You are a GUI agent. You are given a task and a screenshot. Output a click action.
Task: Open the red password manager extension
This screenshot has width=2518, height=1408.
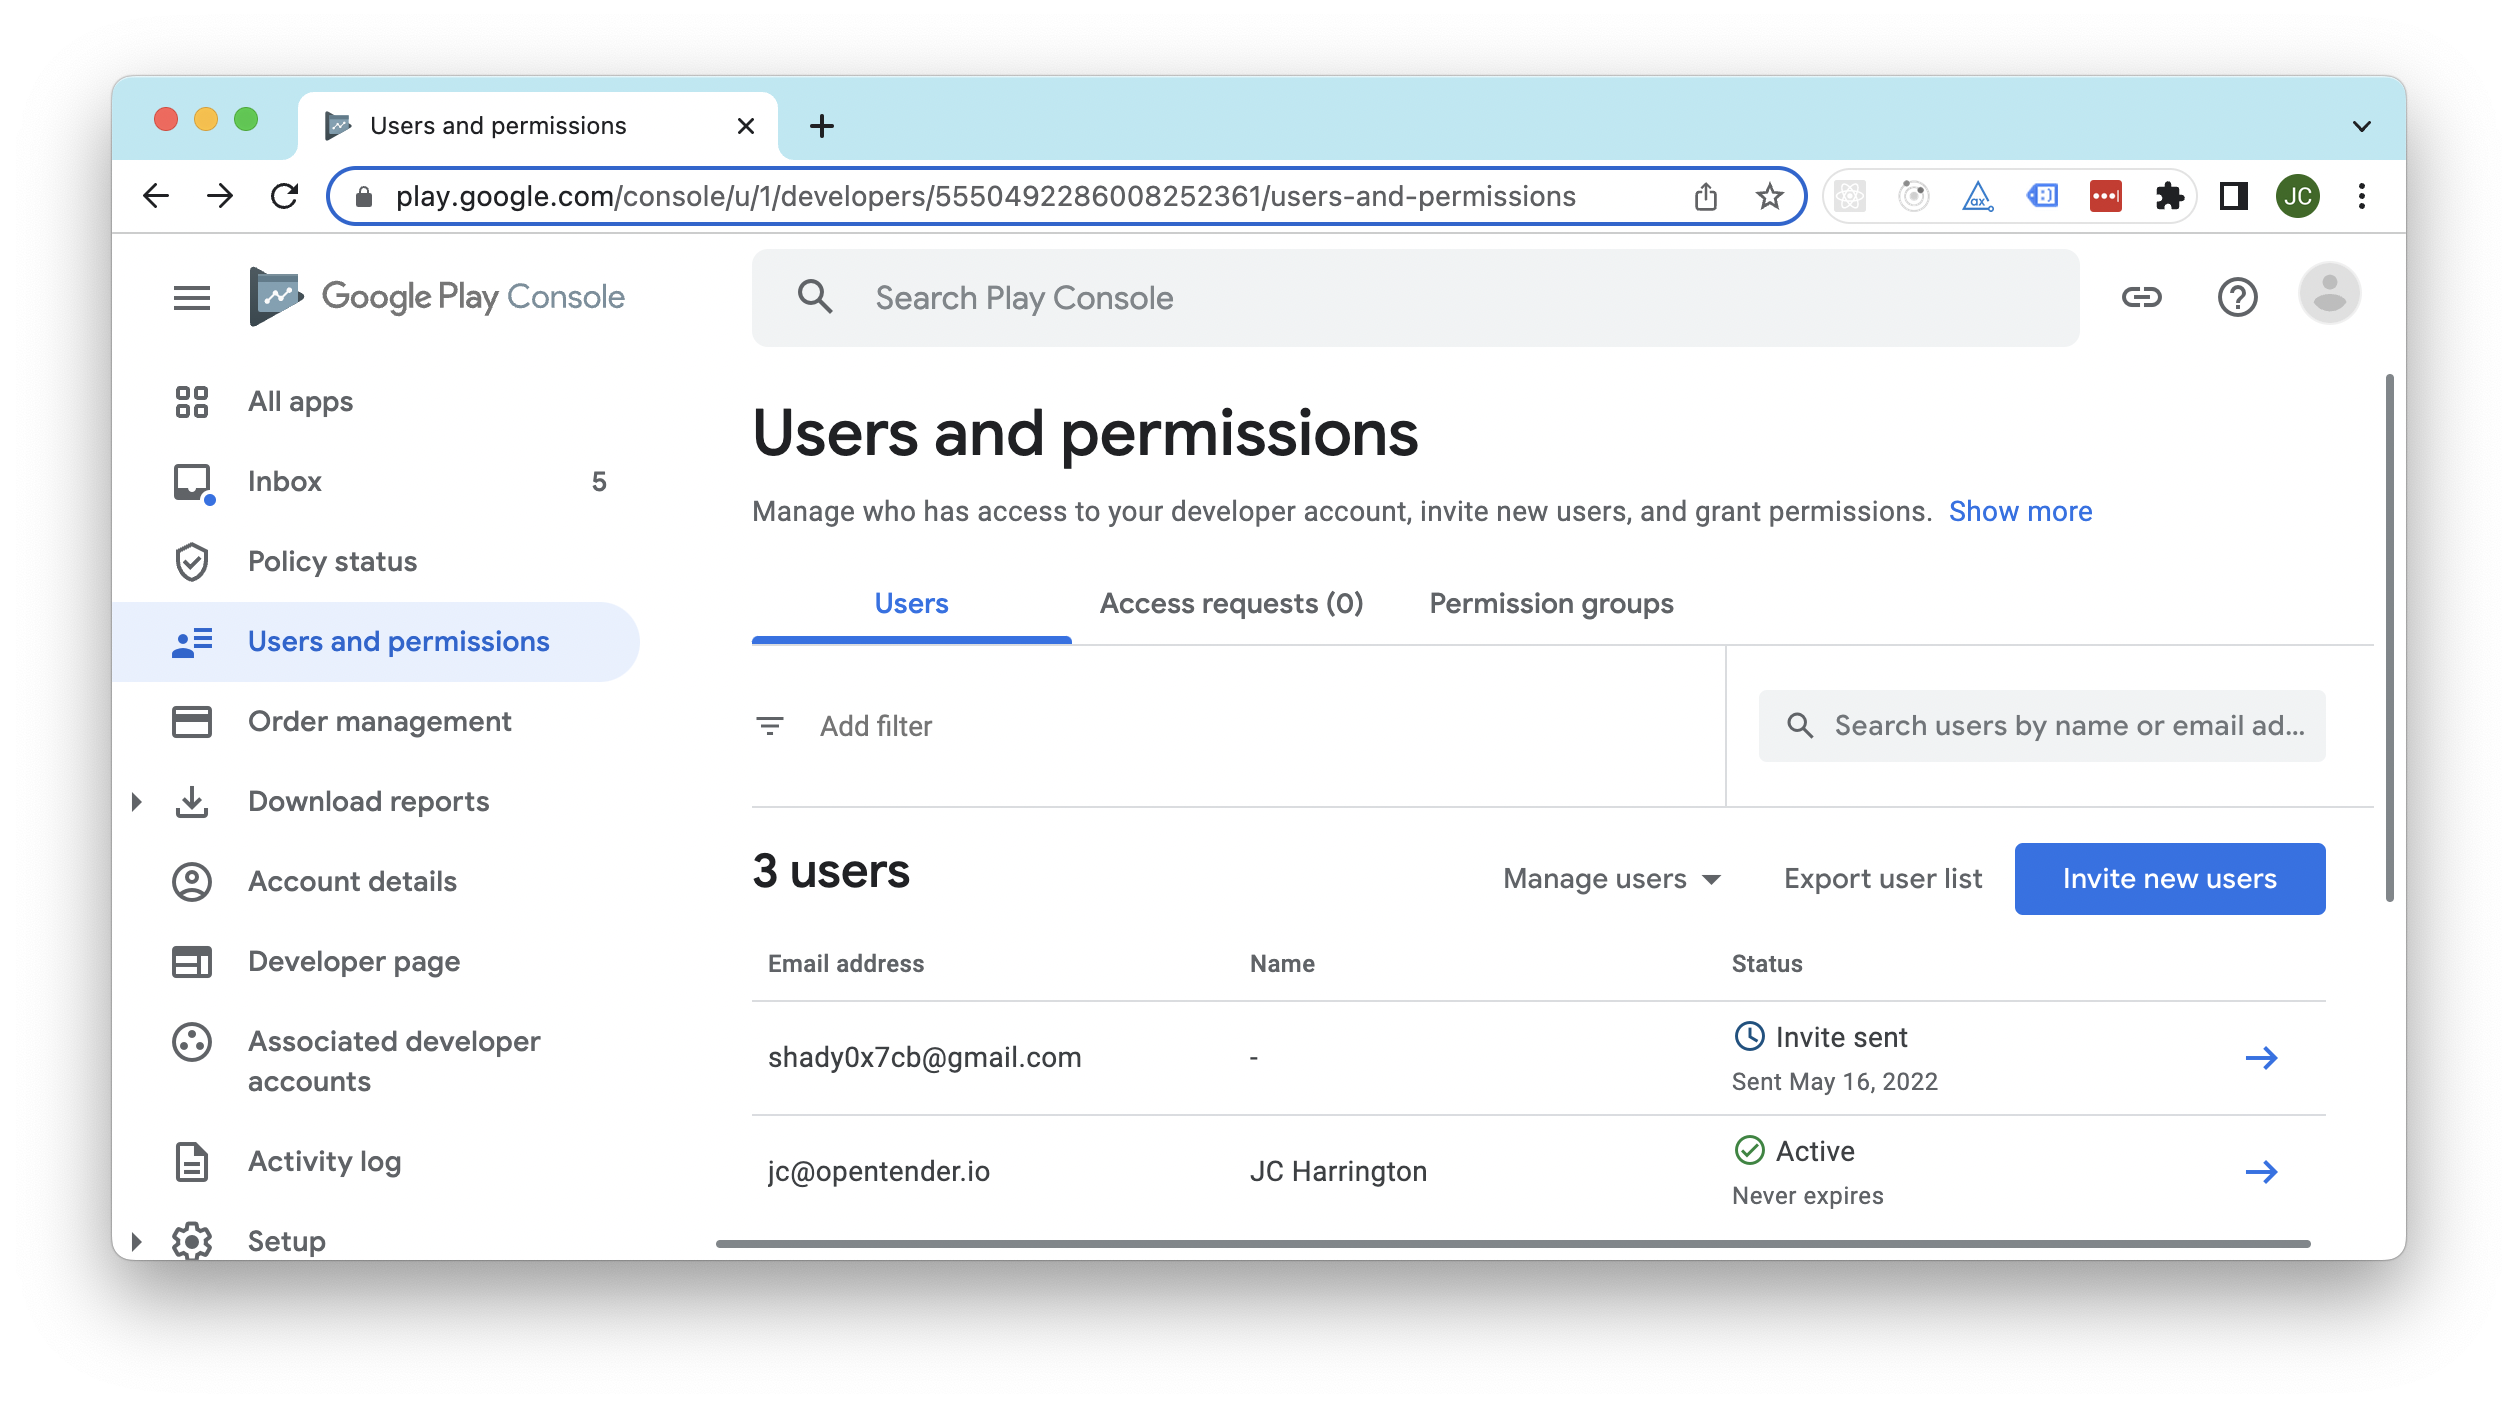coord(2106,196)
